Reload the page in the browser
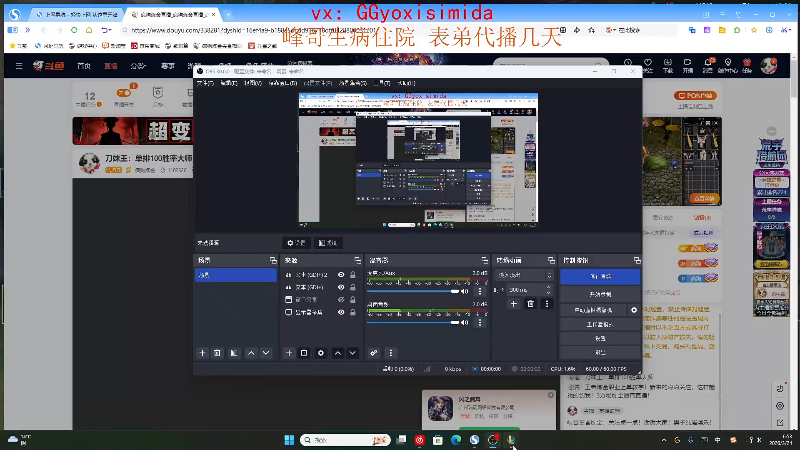800x450 pixels. pos(74,30)
